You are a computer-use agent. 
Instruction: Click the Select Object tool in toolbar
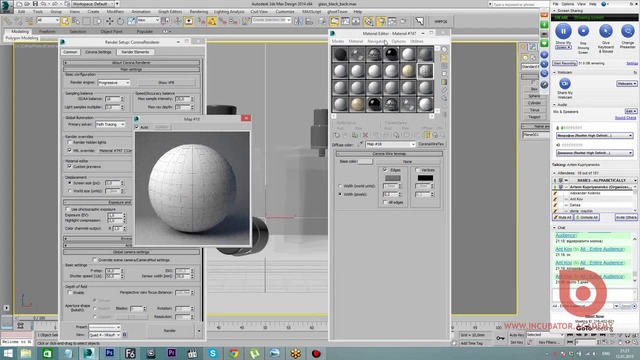(65, 21)
